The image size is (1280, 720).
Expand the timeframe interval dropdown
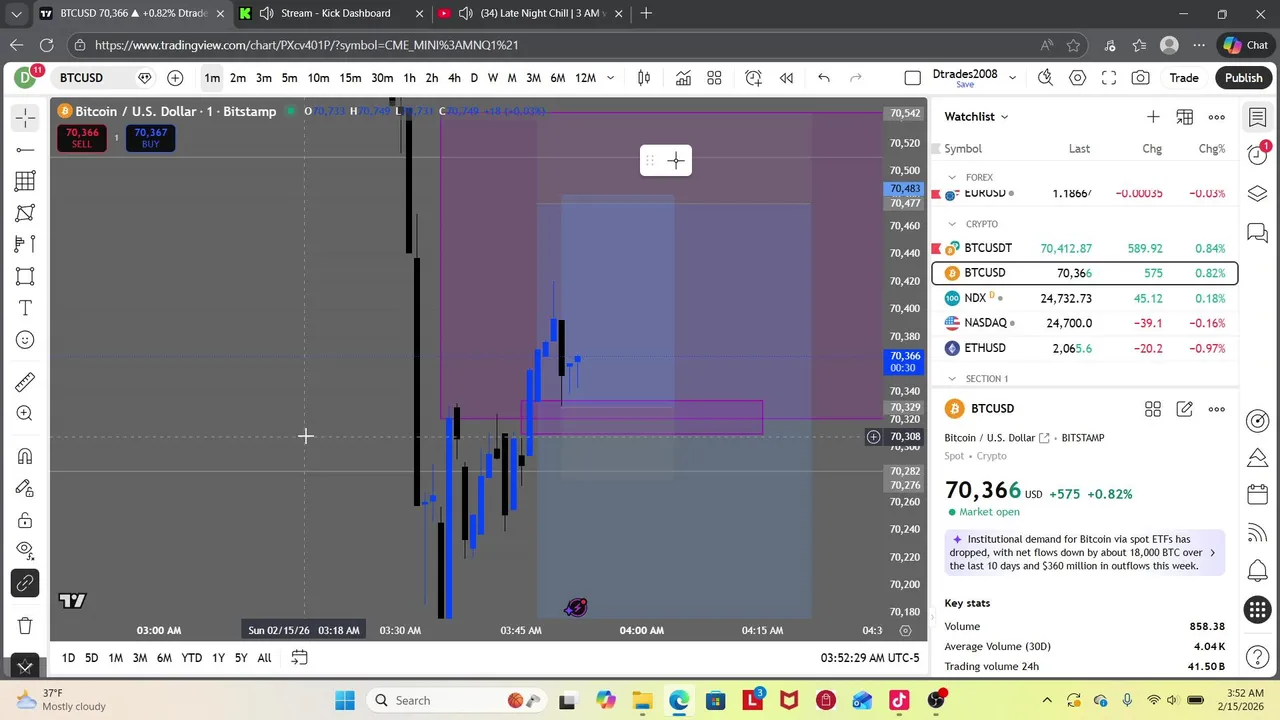click(611, 78)
